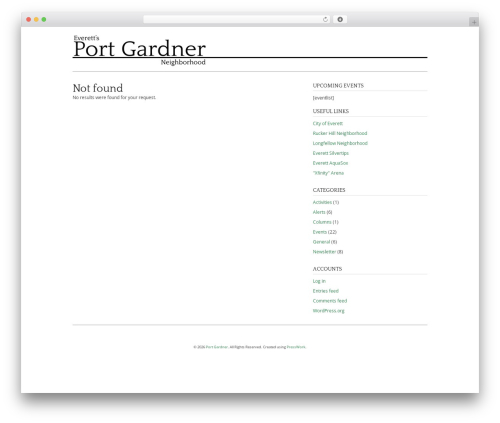This screenshot has height=423, width=500.
Task: Click the Neighborhood subtitle text
Action: point(183,62)
